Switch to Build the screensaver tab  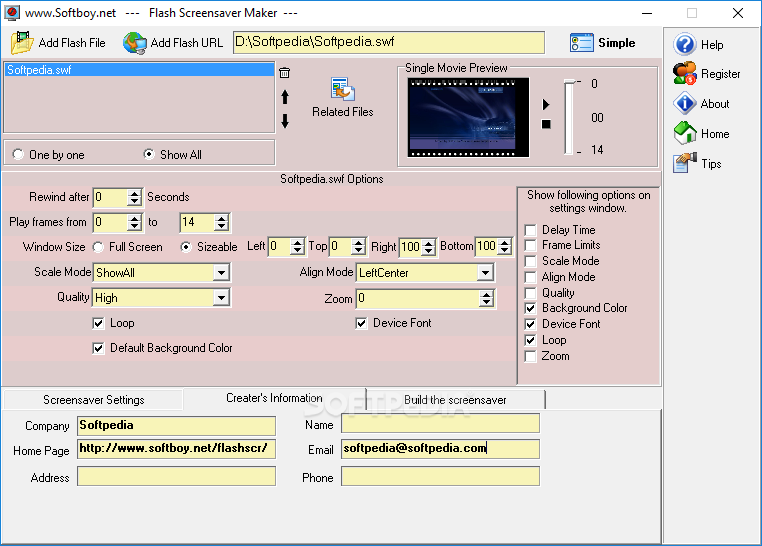(x=455, y=400)
